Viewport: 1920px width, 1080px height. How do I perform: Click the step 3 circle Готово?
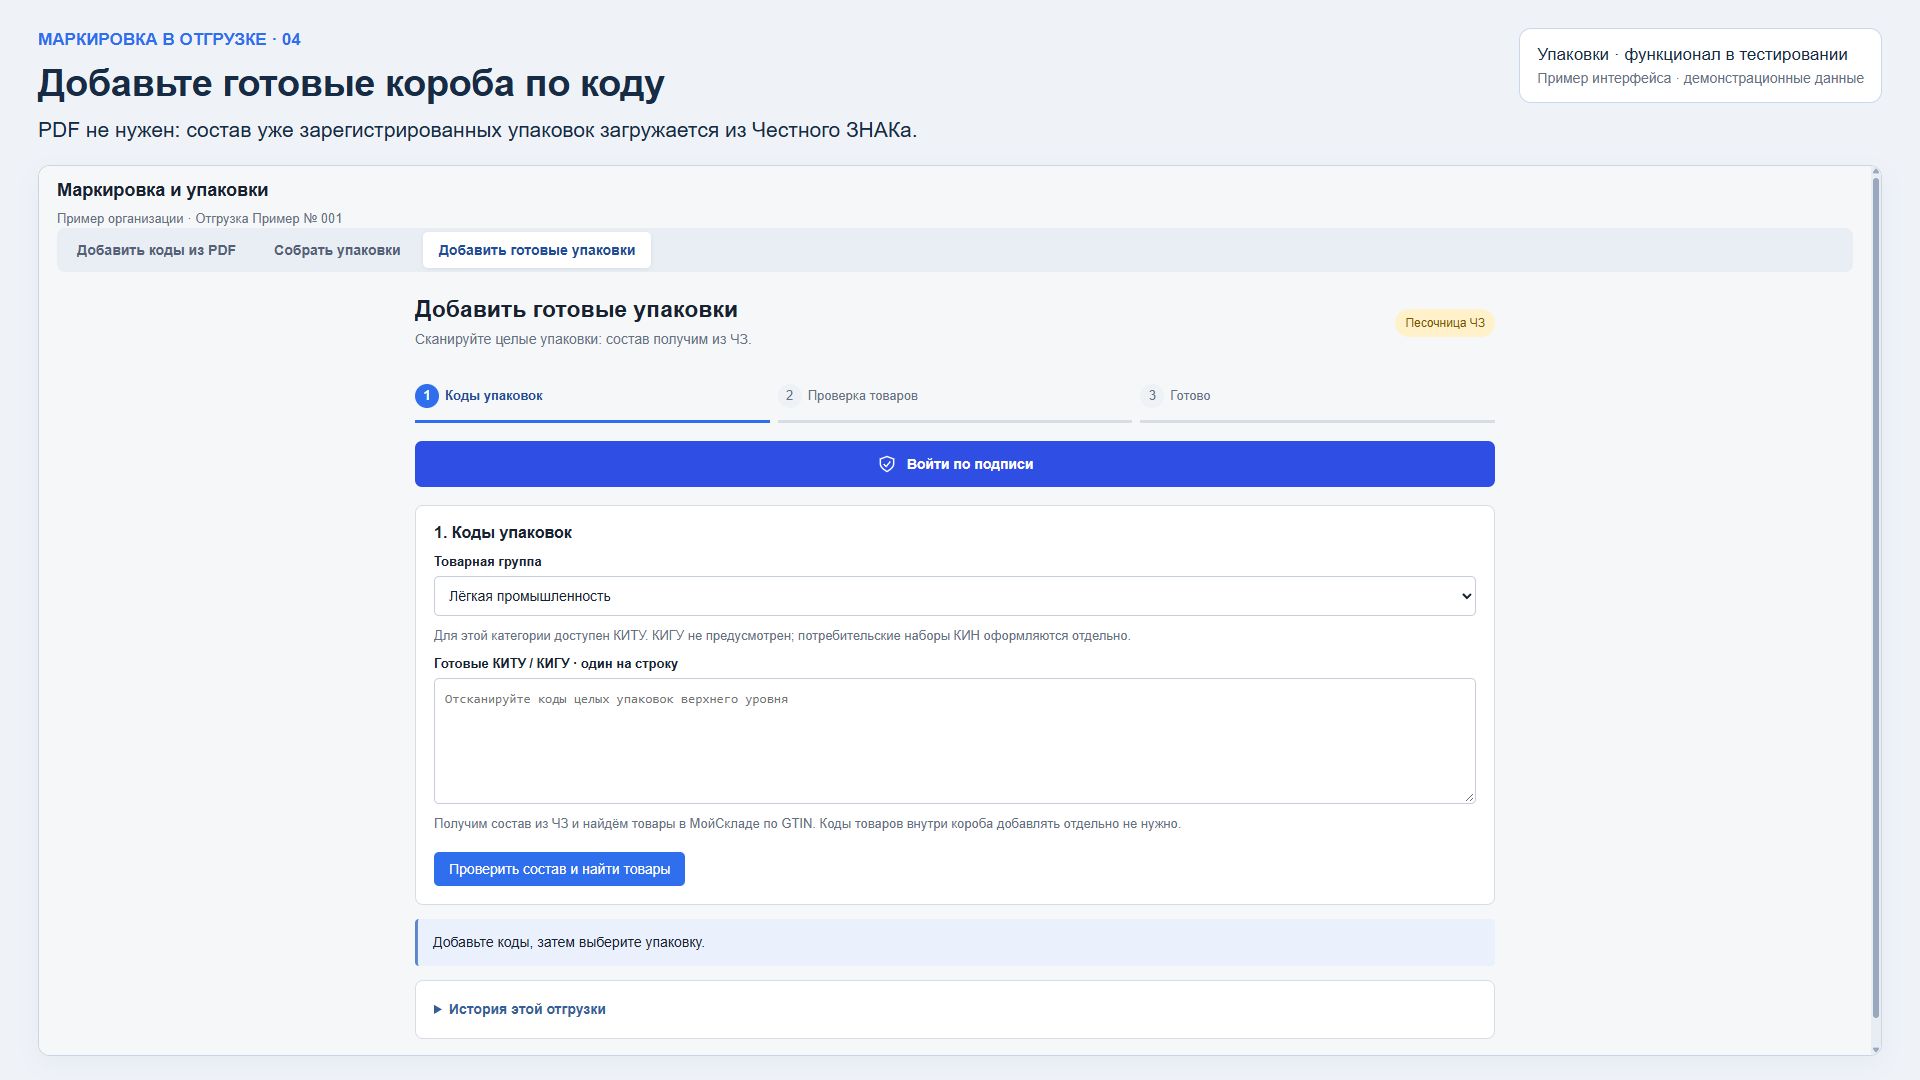pyautogui.click(x=1152, y=396)
